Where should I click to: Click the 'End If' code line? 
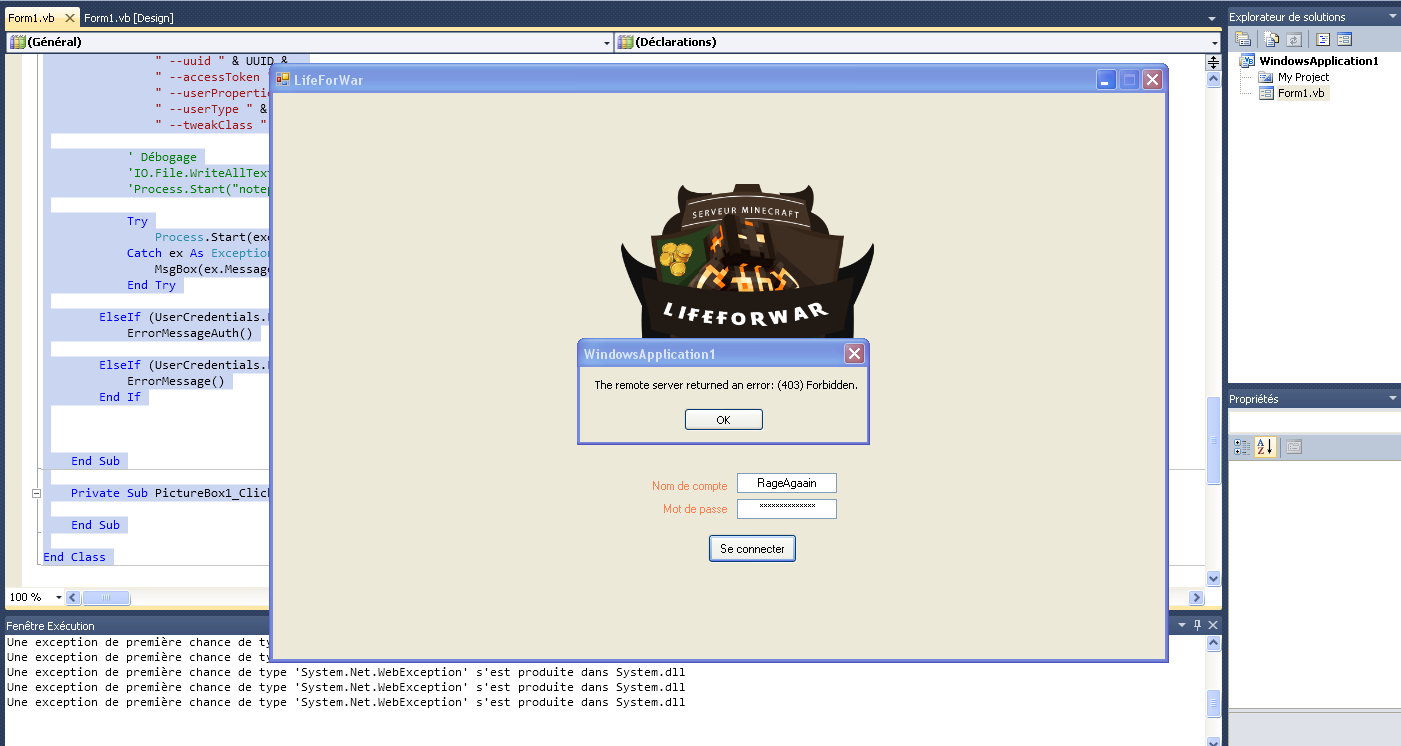pyautogui.click(x=120, y=397)
